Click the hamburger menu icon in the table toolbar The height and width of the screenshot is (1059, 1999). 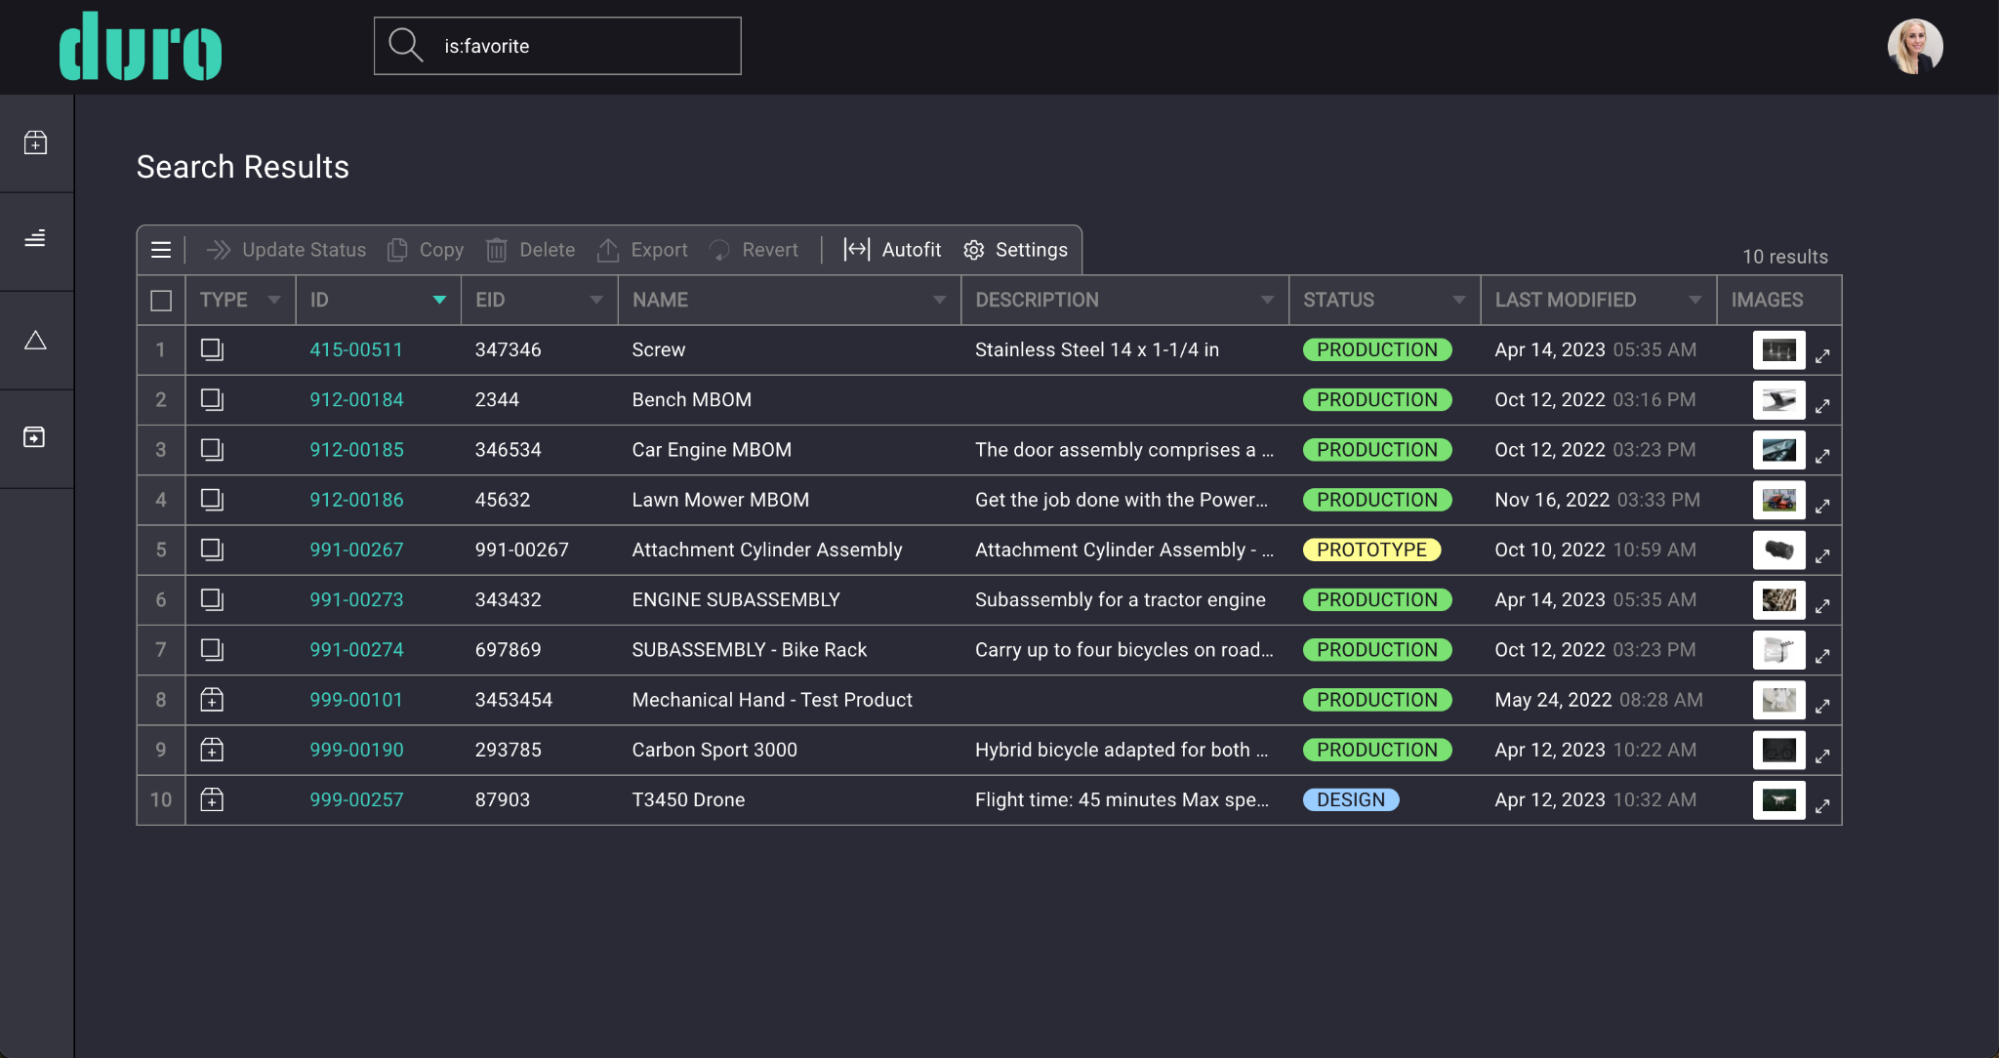pyautogui.click(x=161, y=250)
